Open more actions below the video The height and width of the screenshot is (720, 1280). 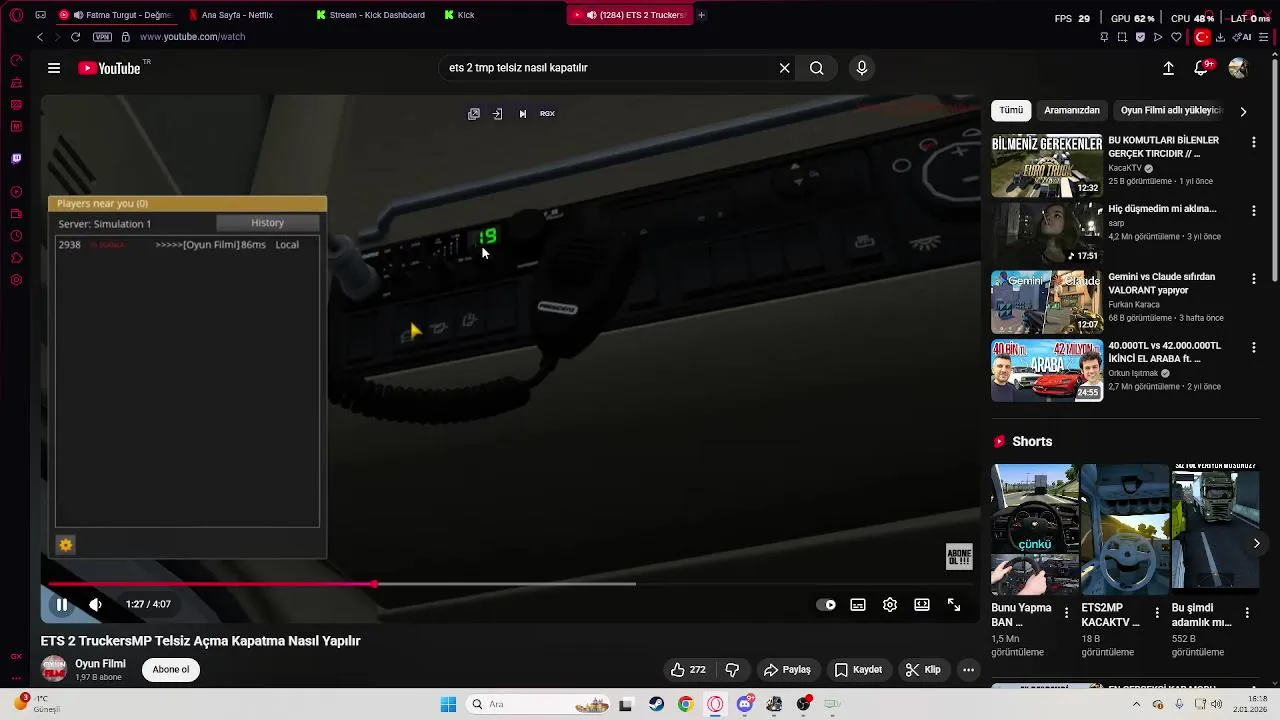click(968, 670)
